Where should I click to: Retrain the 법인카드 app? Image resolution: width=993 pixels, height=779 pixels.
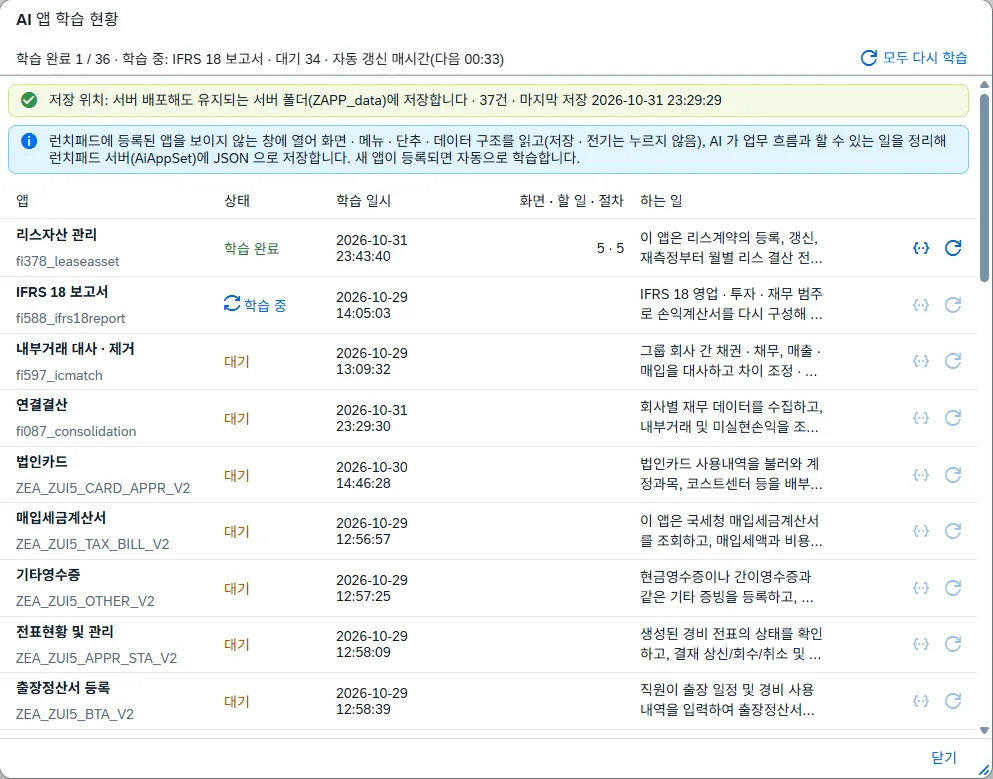click(x=953, y=474)
